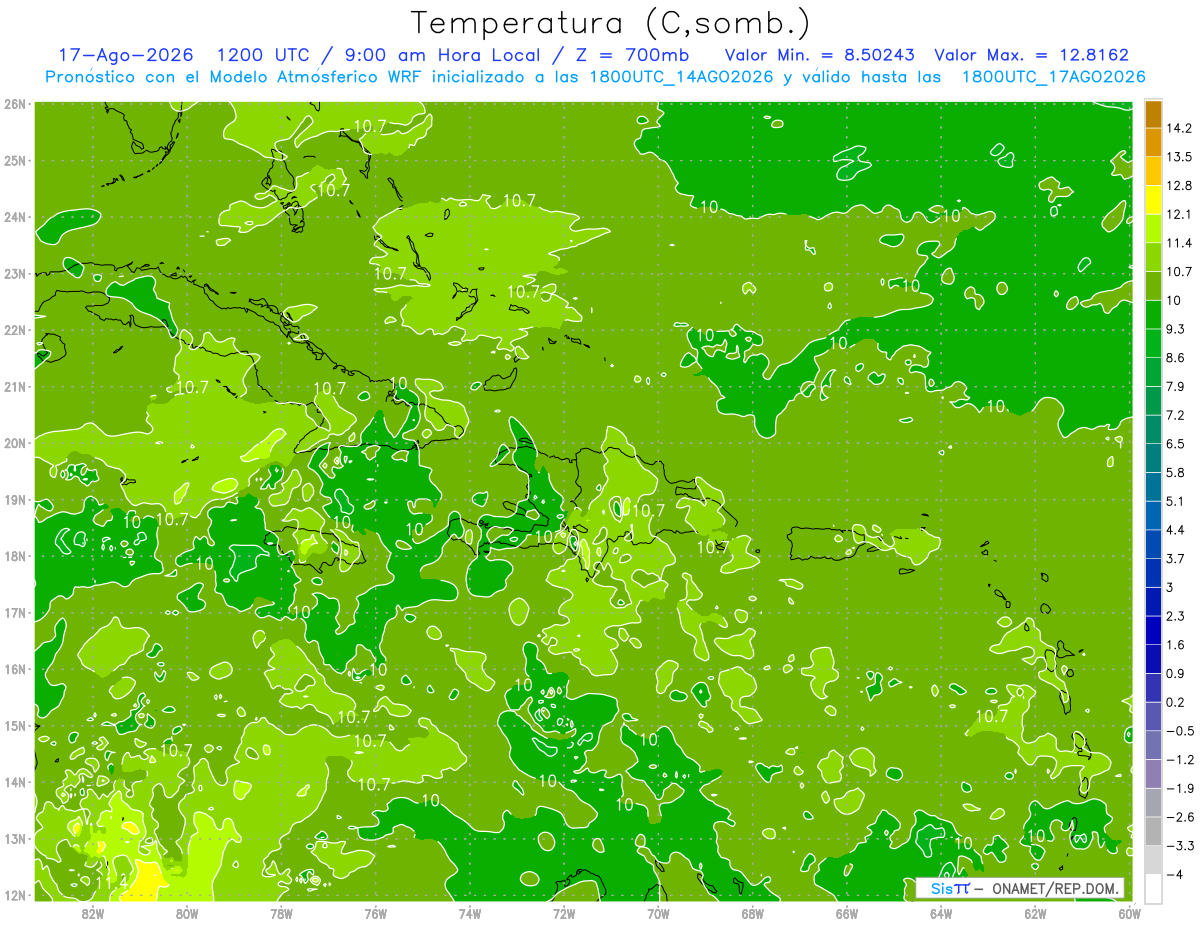Click the "14N" latitude axis label

[x=15, y=782]
